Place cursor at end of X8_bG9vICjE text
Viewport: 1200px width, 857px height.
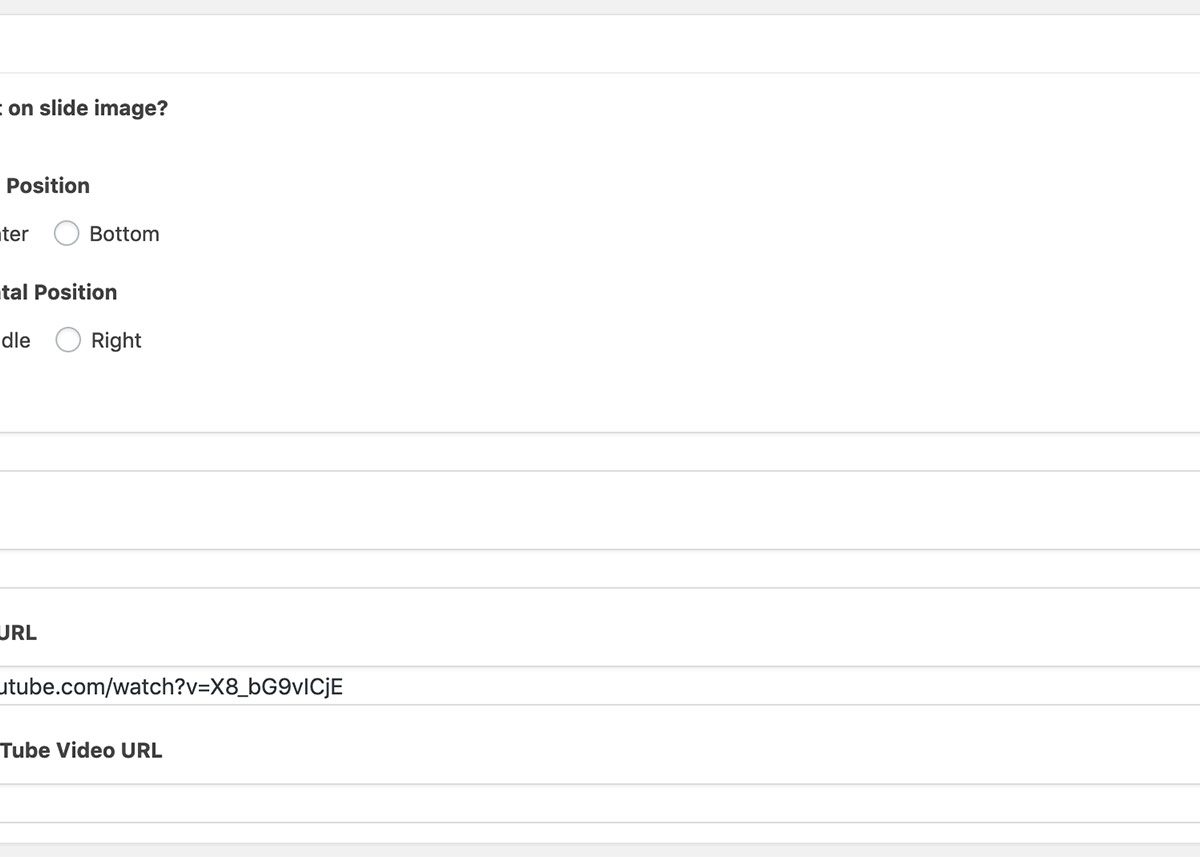[344, 687]
